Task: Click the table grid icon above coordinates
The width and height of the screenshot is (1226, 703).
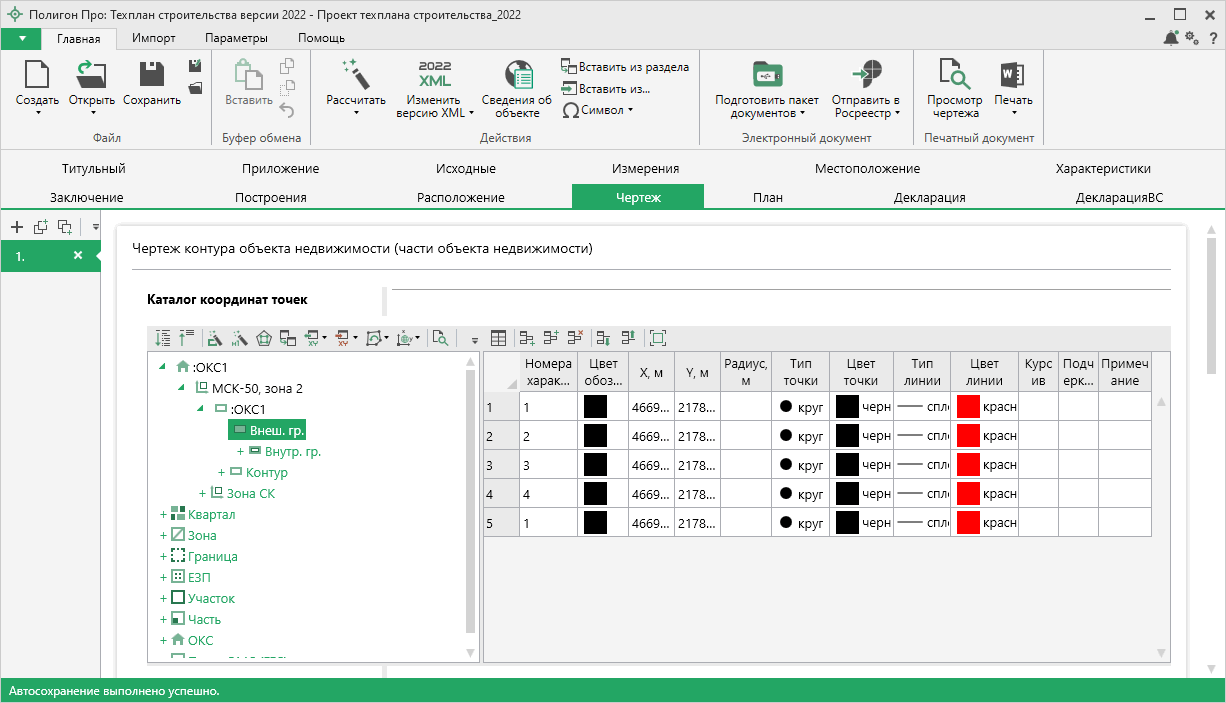Action: (x=498, y=338)
